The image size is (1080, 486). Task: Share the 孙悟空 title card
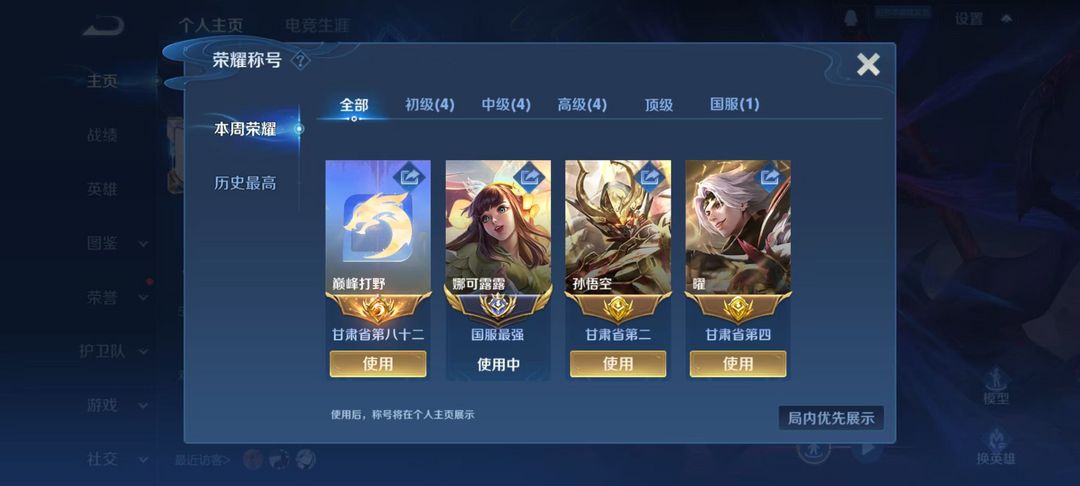click(x=650, y=178)
